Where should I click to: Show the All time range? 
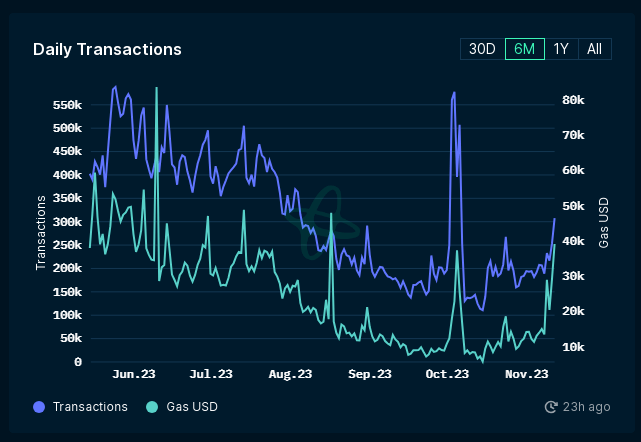[594, 49]
